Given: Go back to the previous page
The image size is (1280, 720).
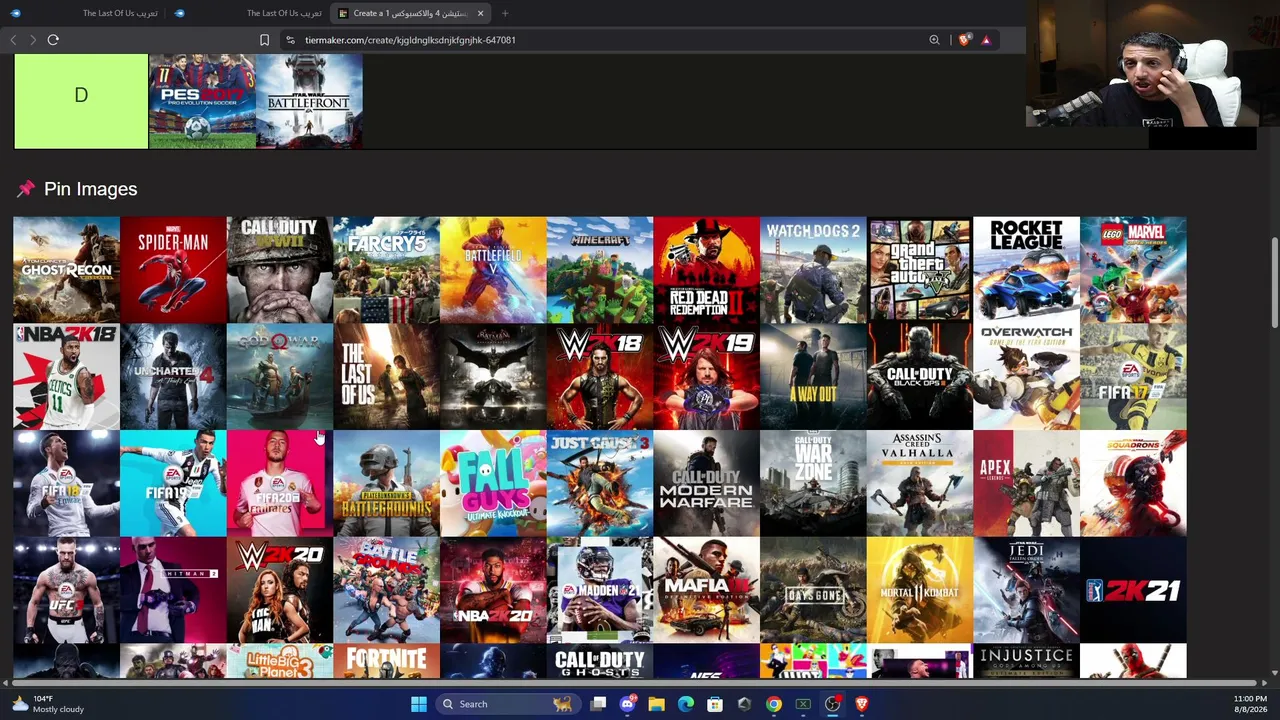Looking at the screenshot, I should click(13, 40).
